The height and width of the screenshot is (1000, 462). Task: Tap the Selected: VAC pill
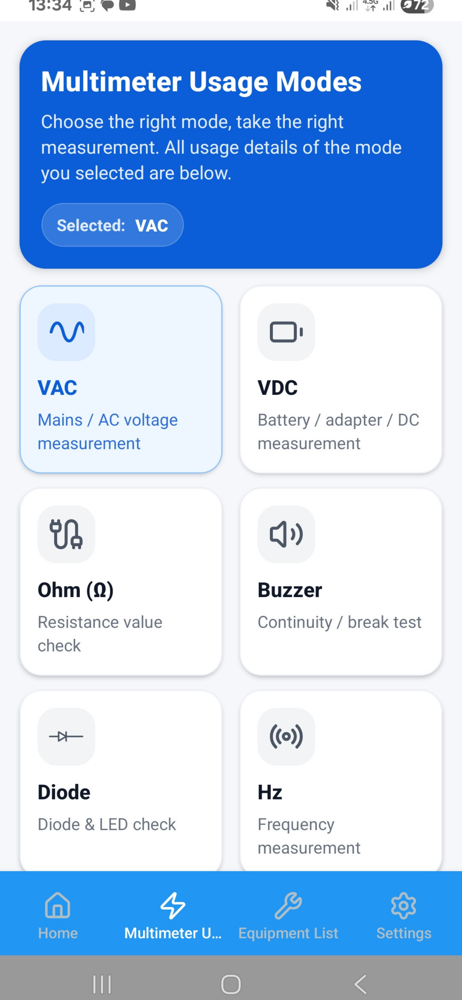coord(112,225)
